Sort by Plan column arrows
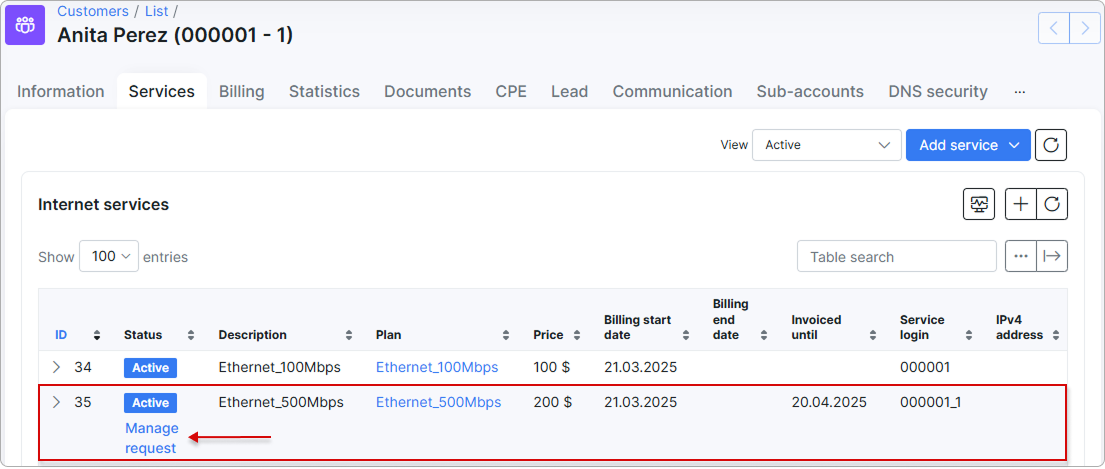The image size is (1105, 469). 506,335
